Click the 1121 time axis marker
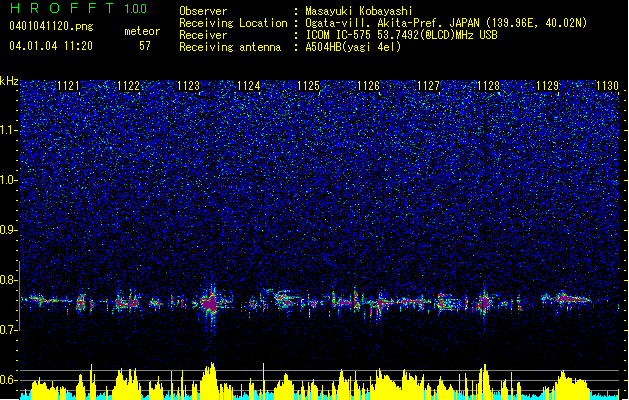The height and width of the screenshot is (400, 629). 68,86
